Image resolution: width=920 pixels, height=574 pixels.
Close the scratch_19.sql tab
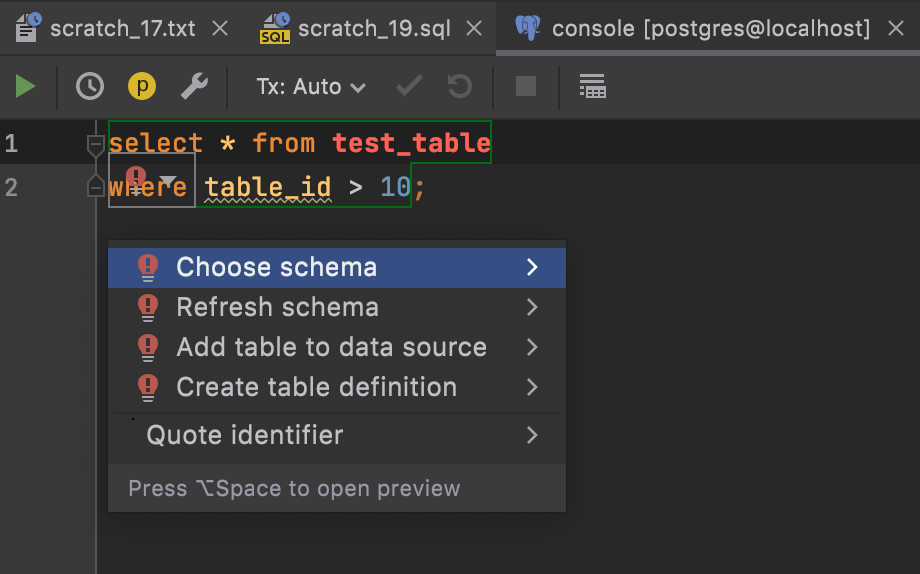pyautogui.click(x=474, y=28)
